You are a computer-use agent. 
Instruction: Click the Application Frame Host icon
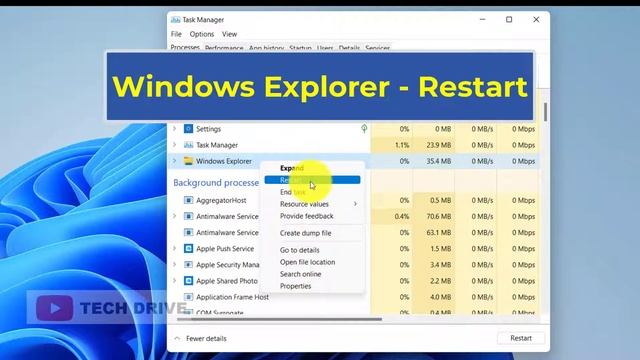point(188,297)
